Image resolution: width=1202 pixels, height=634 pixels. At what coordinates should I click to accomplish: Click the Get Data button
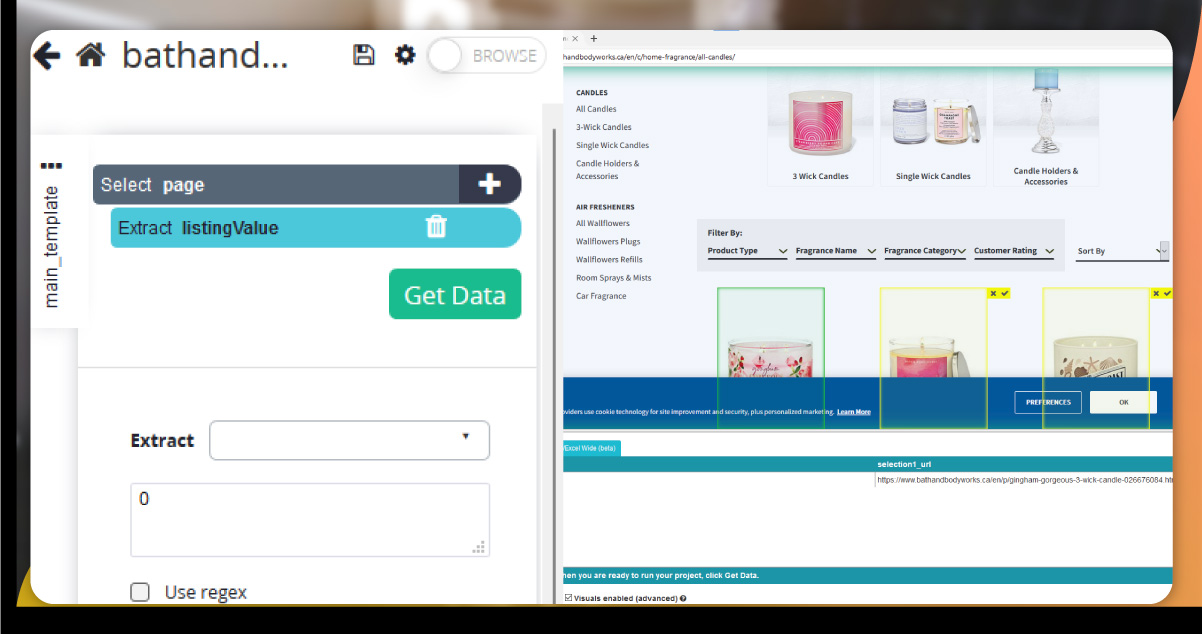(455, 294)
